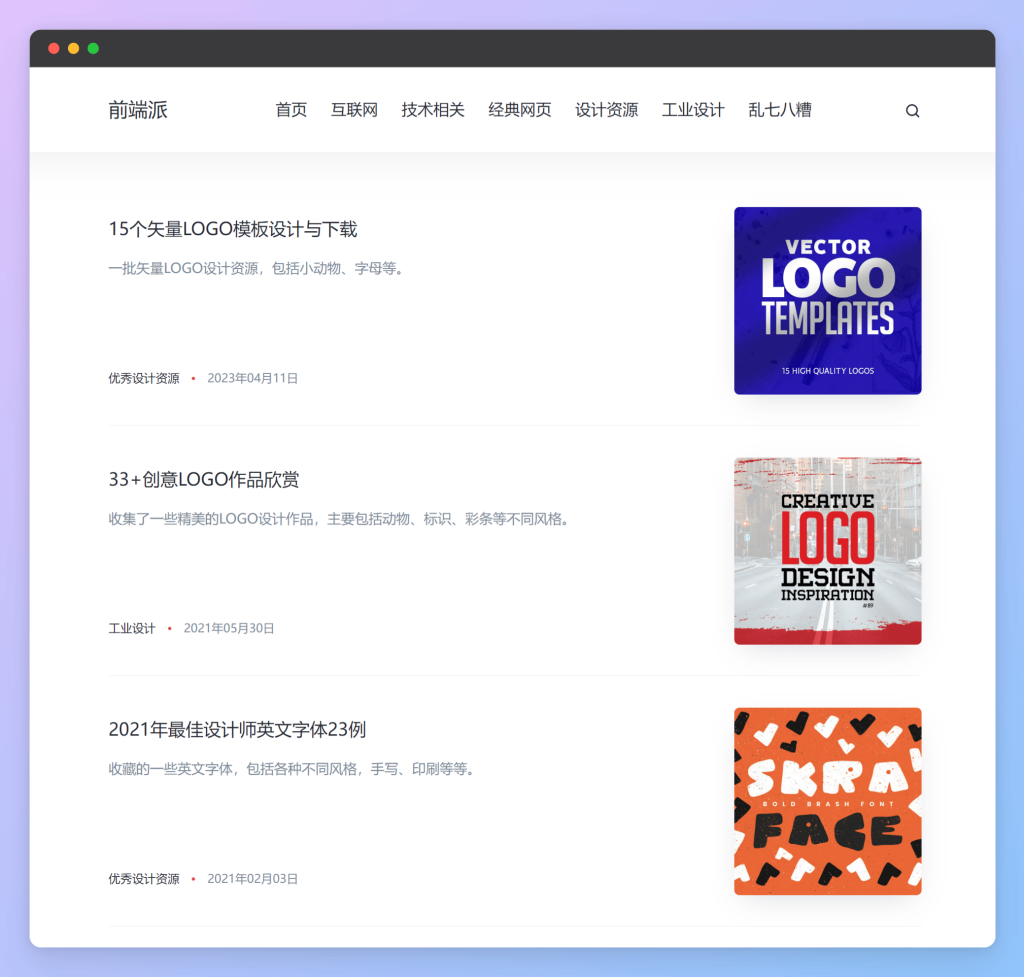This screenshot has width=1024, height=977.
Task: Click 优秀设计资源 category under first article
Action: [x=144, y=378]
